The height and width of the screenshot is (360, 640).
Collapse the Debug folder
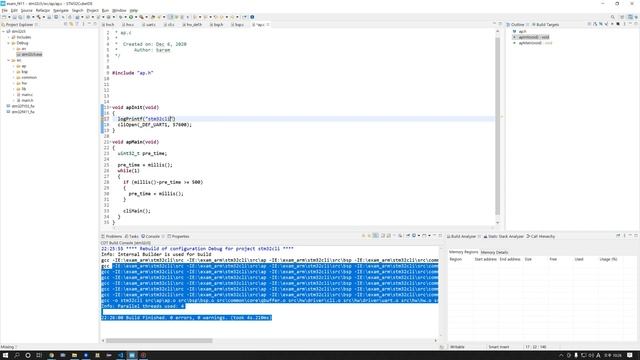point(9,43)
